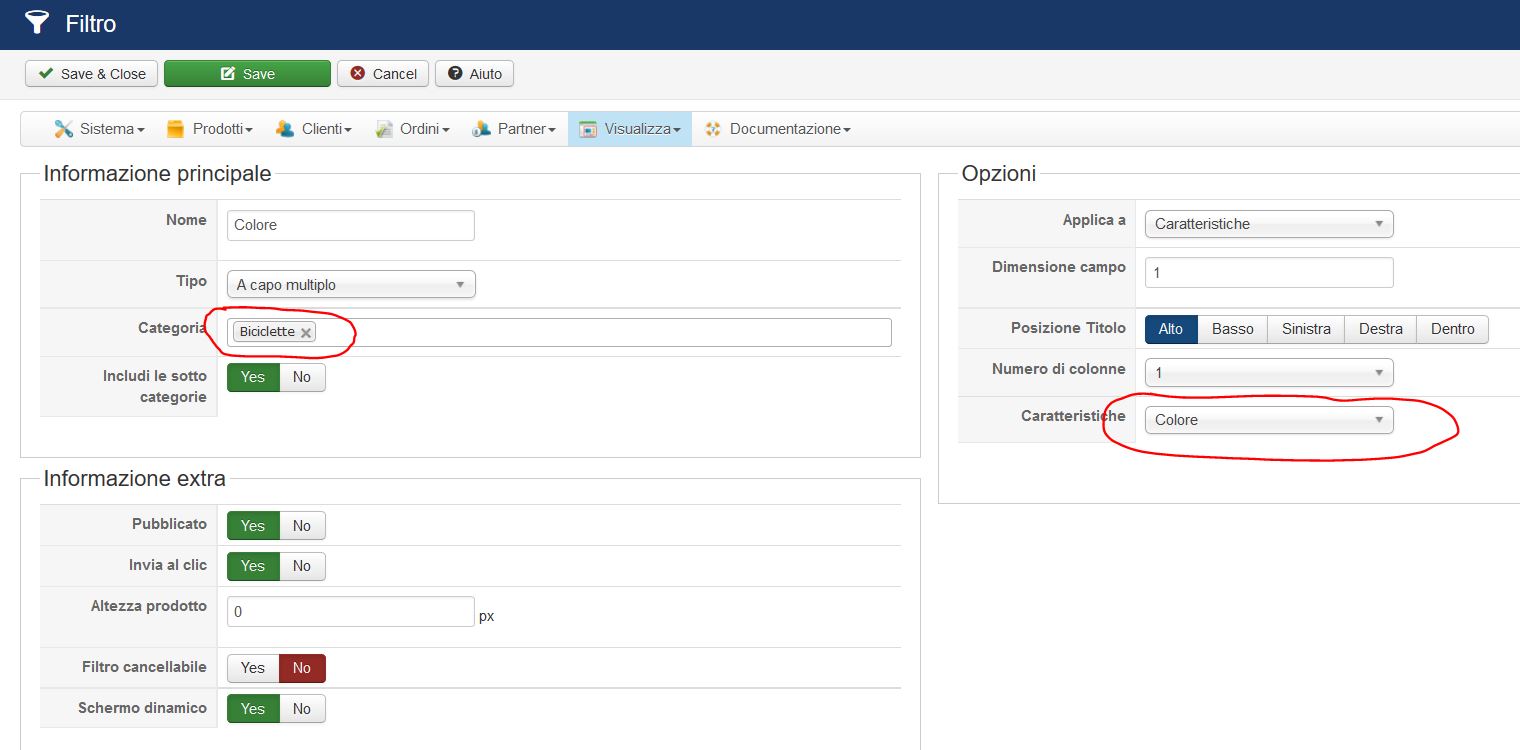This screenshot has width=1520, height=750.
Task: Open the Caratteristiche Colore dropdown
Action: point(1269,420)
